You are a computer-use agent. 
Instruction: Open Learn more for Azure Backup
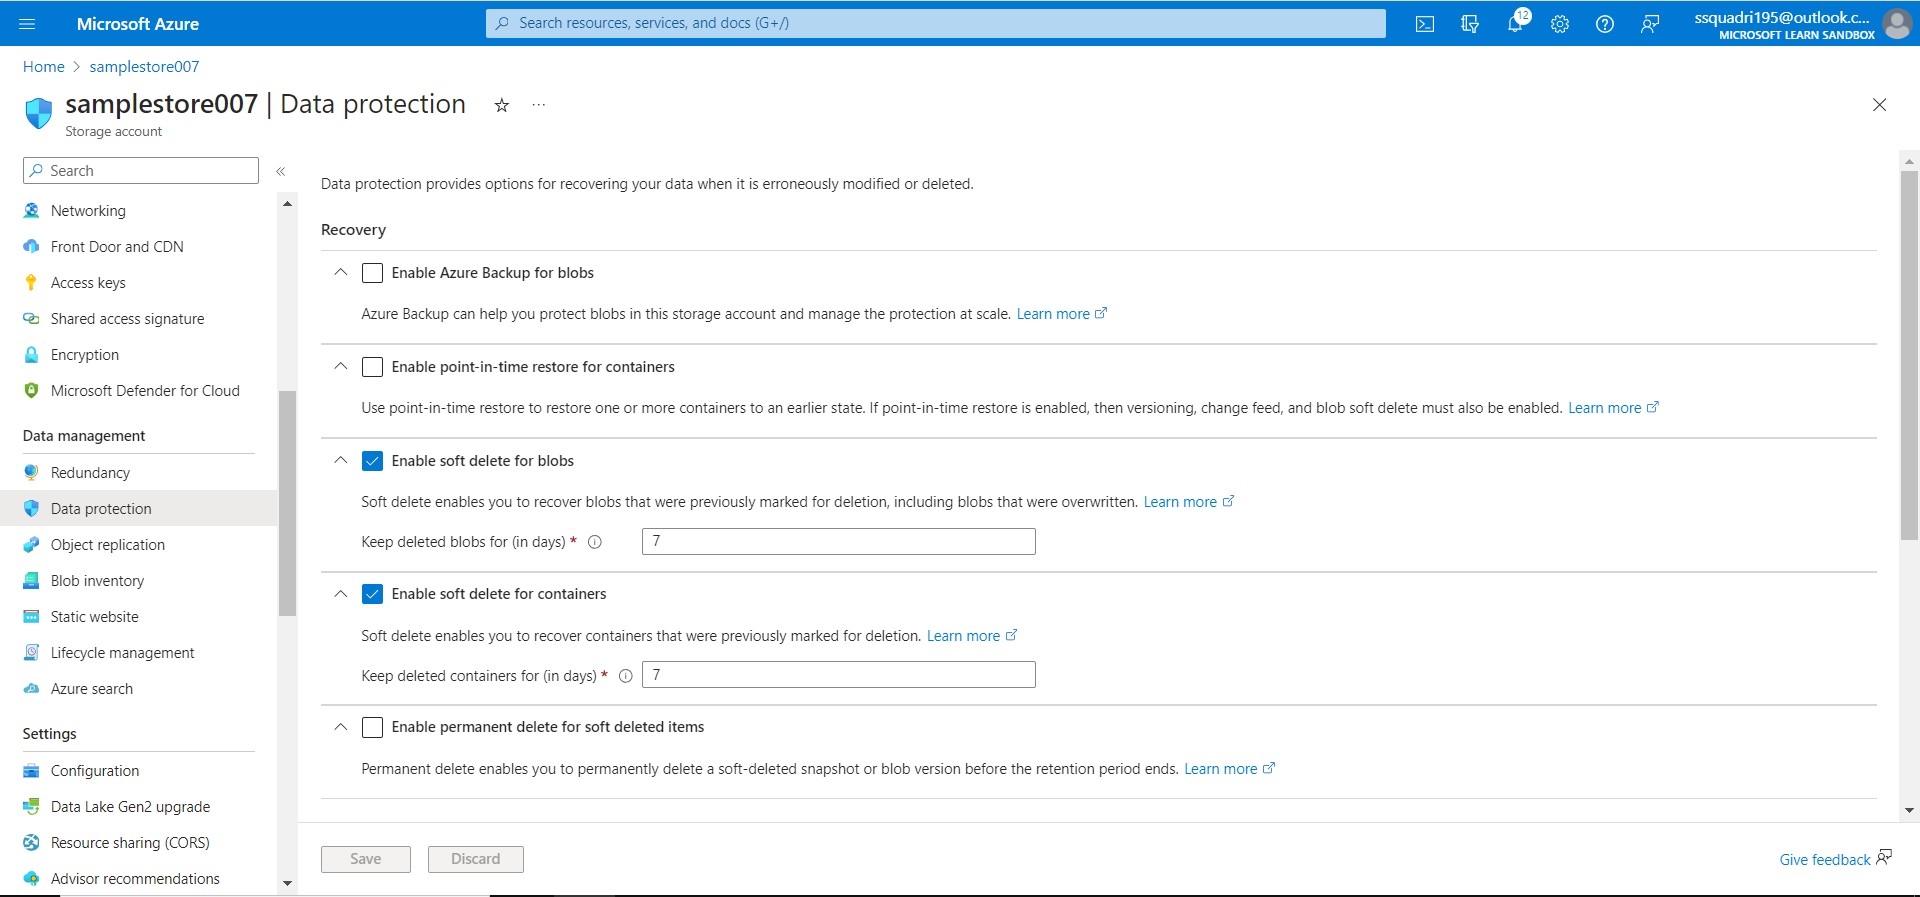click(x=1062, y=314)
